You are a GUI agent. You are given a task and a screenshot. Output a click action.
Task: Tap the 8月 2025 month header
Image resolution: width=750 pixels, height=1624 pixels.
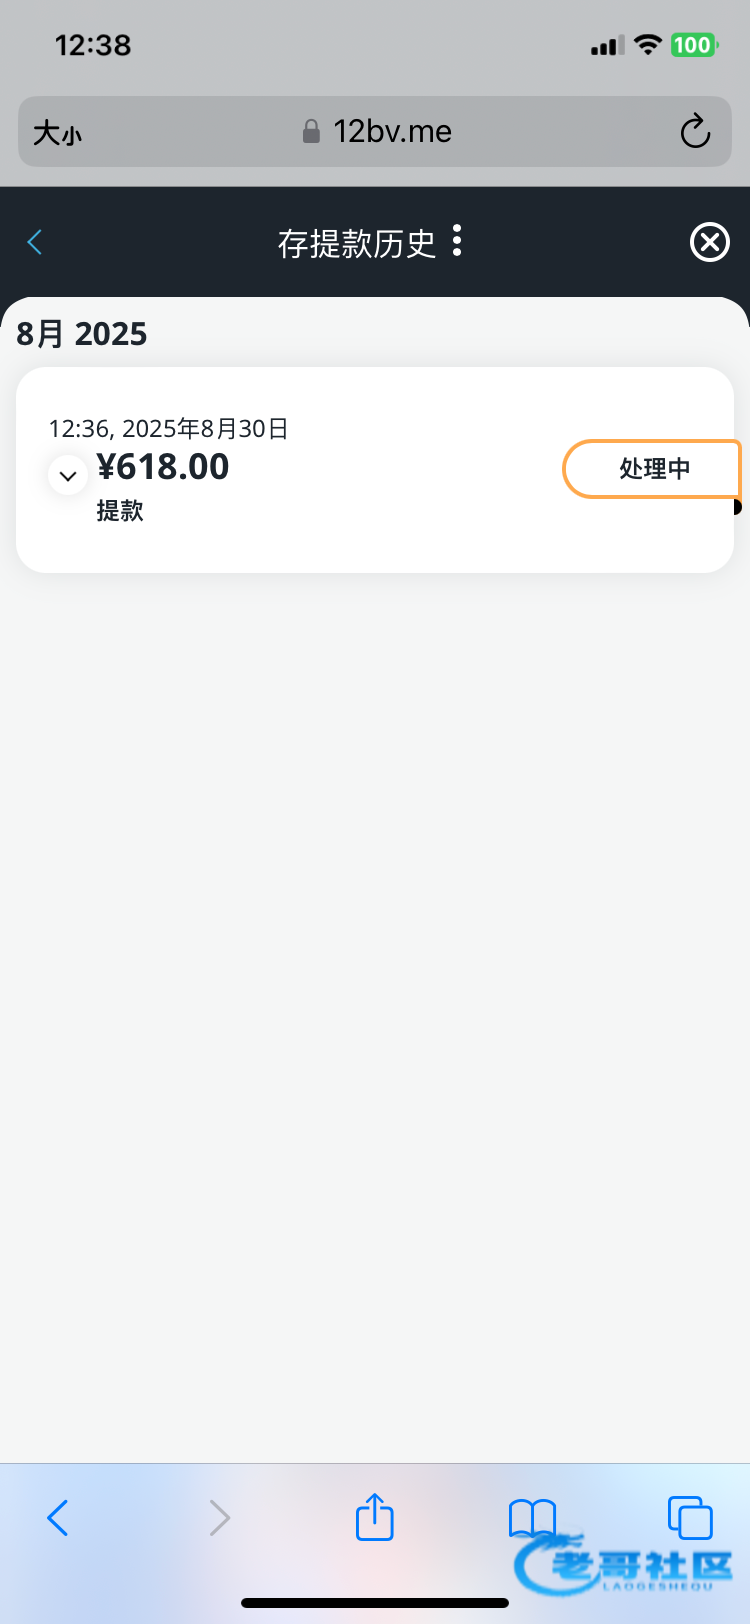pyautogui.click(x=82, y=334)
